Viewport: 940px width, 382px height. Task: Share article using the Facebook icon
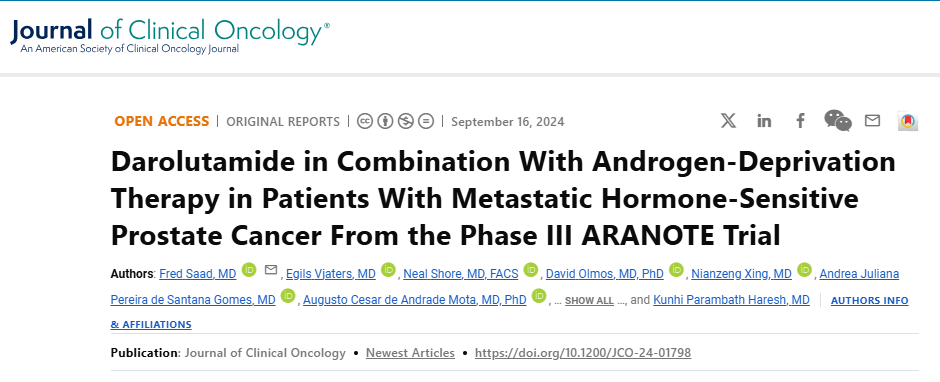(800, 121)
